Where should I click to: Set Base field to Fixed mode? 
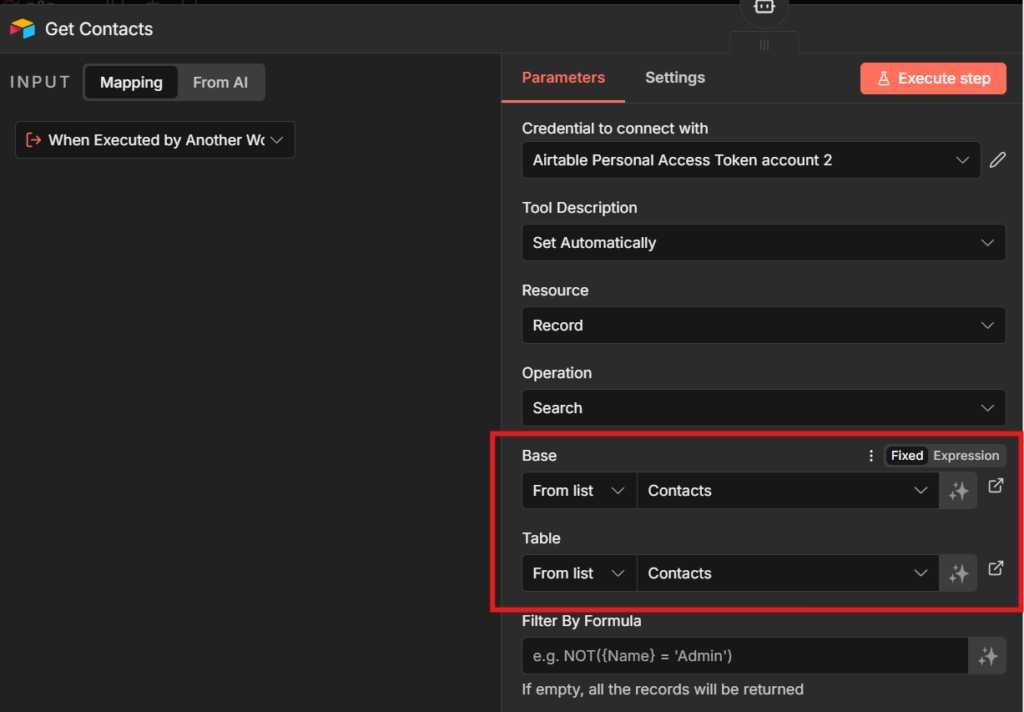pos(907,456)
